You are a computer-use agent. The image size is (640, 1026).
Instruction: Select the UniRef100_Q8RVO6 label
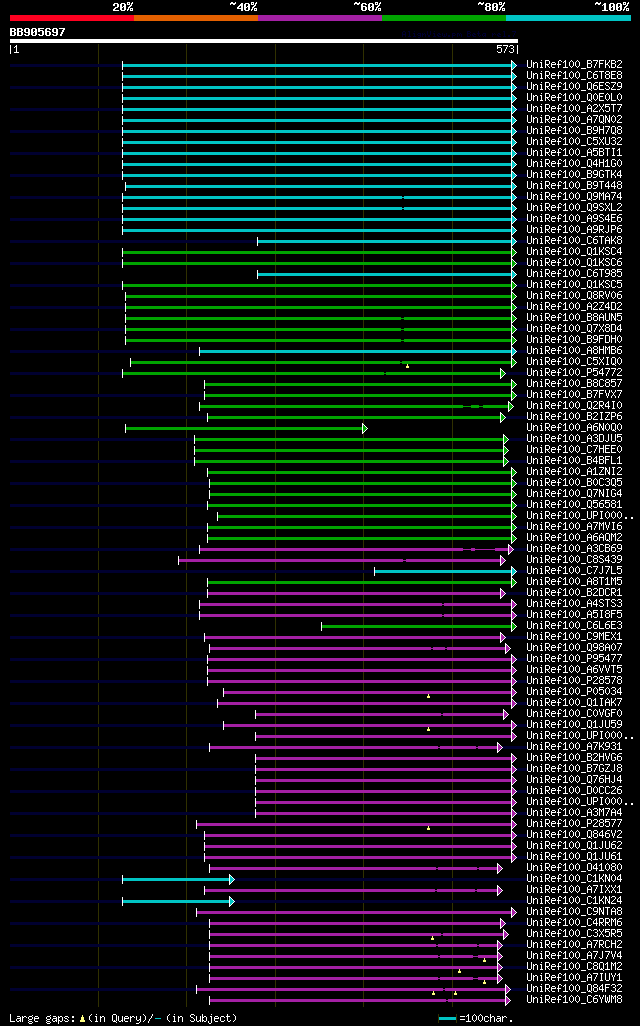pos(575,296)
